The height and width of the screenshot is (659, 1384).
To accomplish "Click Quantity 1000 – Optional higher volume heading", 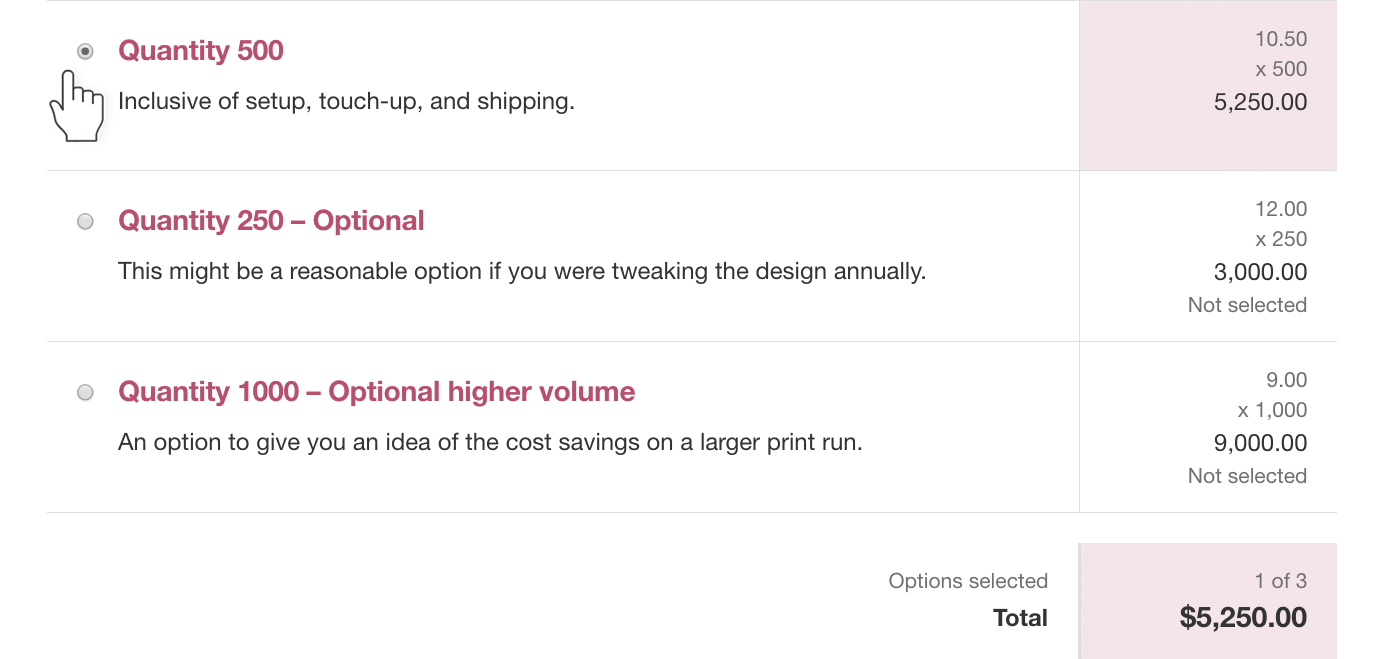I will (376, 392).
